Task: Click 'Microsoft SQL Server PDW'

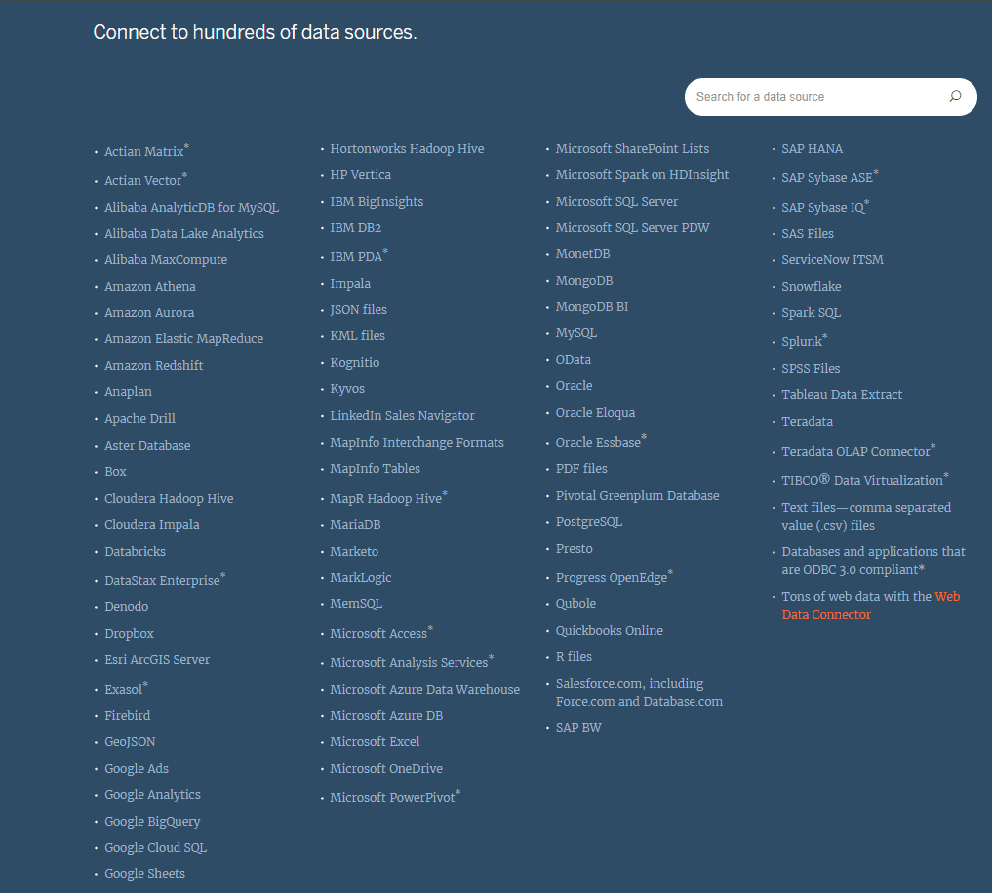Action: [633, 228]
